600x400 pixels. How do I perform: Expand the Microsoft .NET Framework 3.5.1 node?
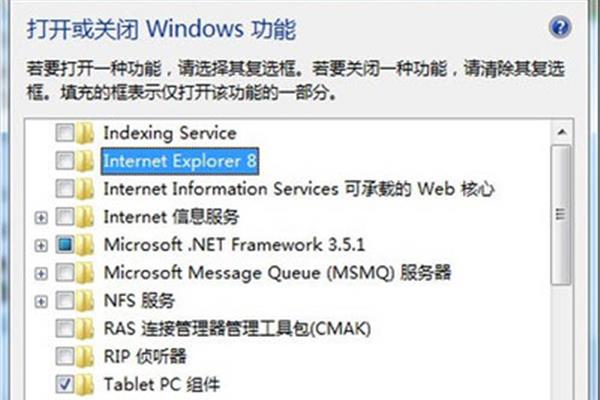(41, 246)
